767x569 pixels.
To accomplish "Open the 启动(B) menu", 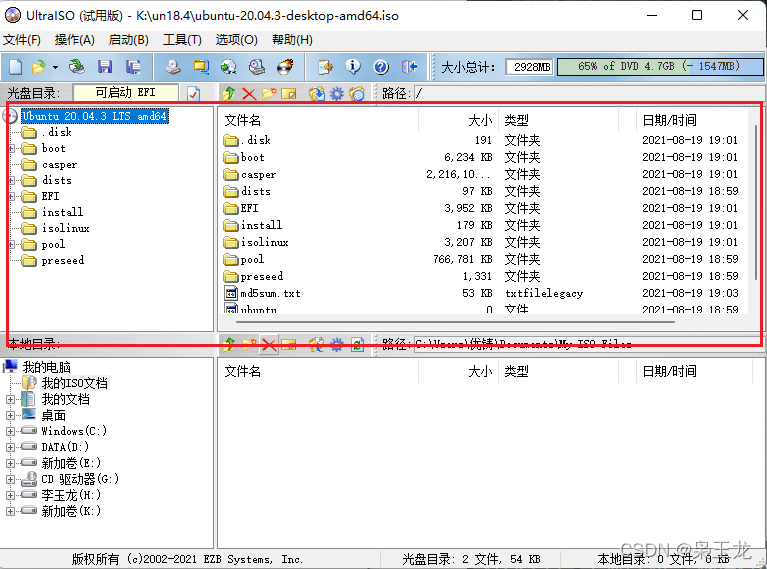I will pyautogui.click(x=128, y=40).
